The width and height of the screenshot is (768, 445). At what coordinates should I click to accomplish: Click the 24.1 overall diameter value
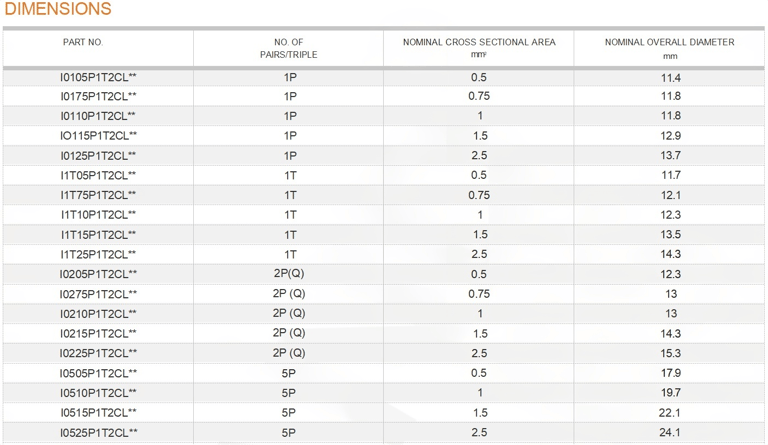coord(670,433)
